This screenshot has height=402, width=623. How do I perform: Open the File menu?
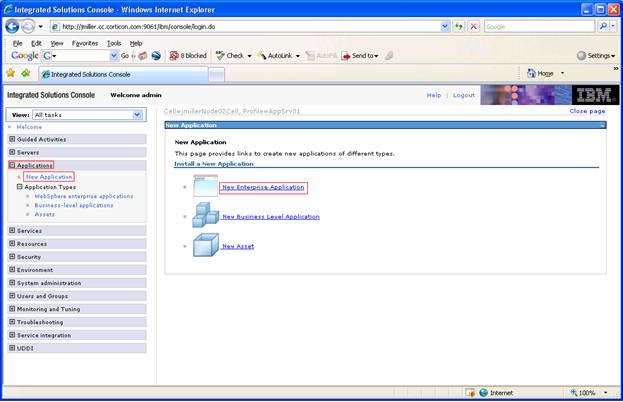tap(17, 43)
